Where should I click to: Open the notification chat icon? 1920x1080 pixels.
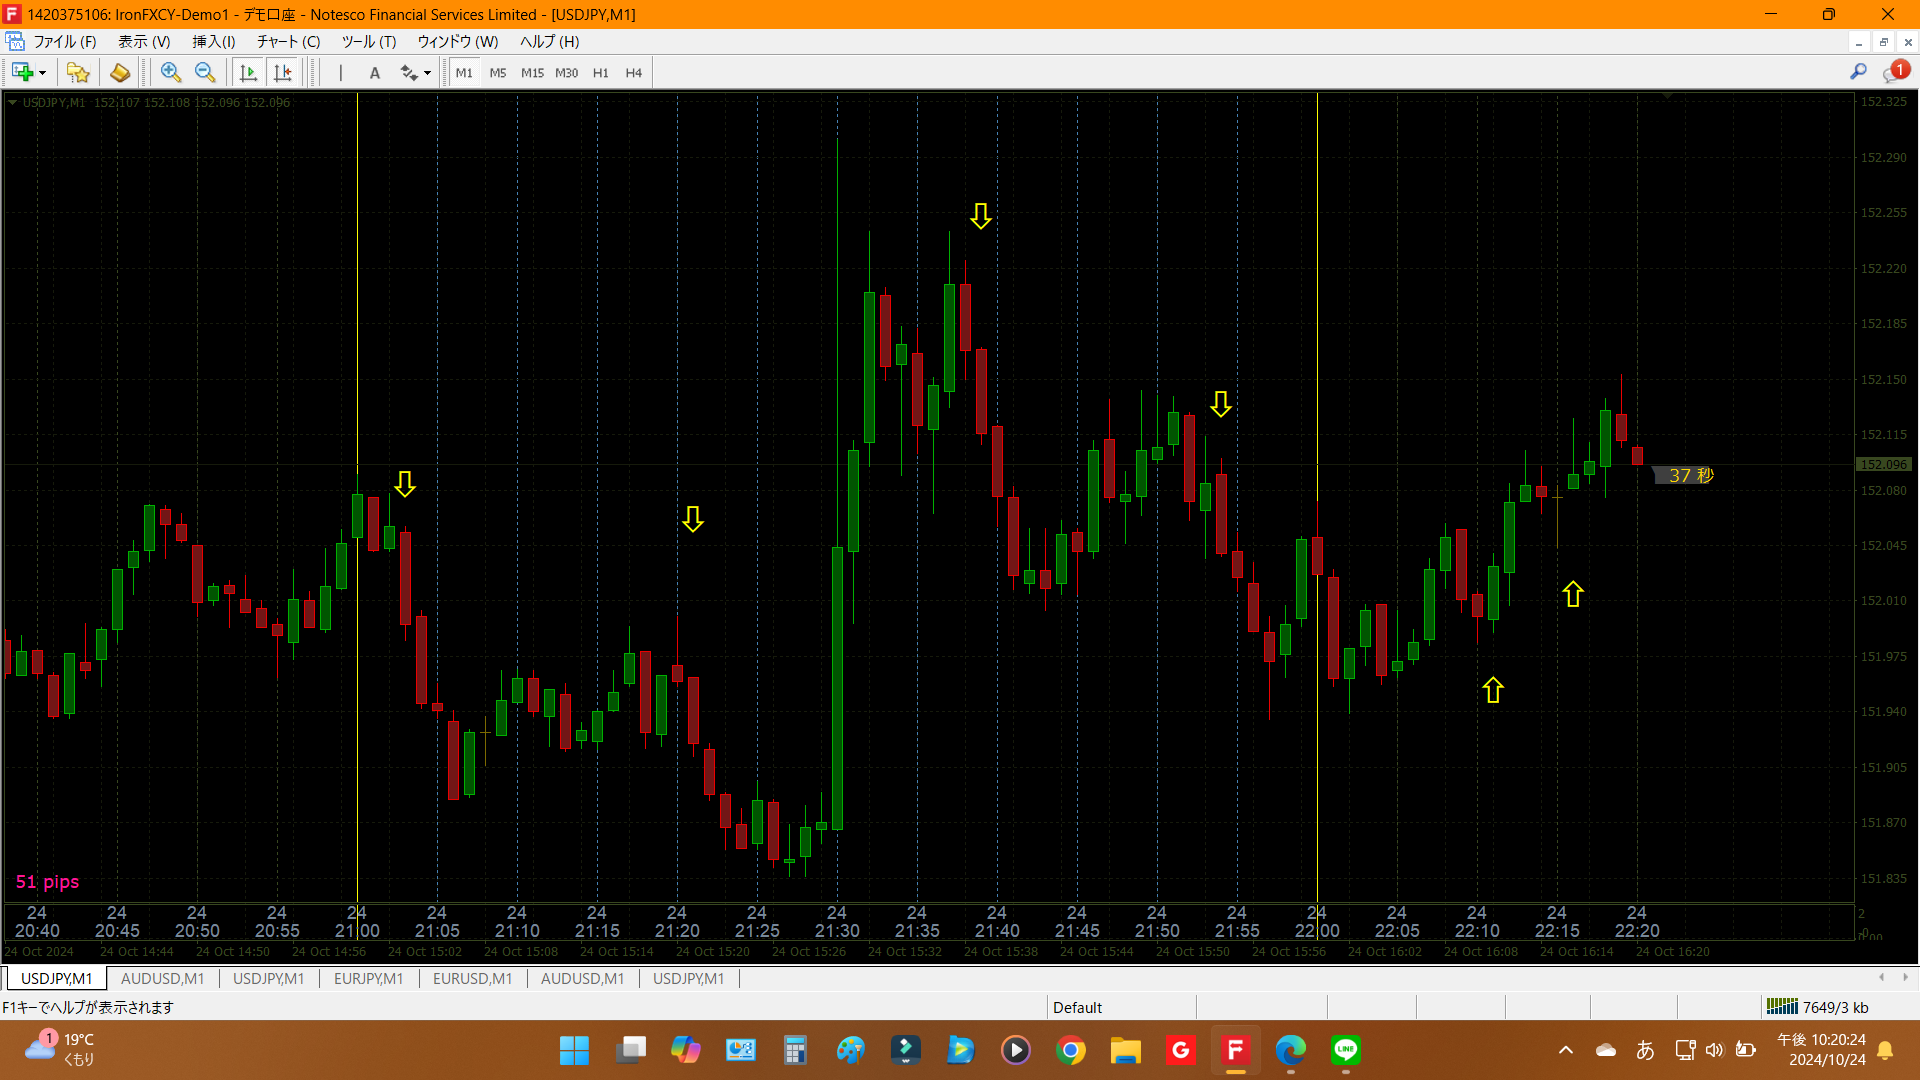[1894, 72]
